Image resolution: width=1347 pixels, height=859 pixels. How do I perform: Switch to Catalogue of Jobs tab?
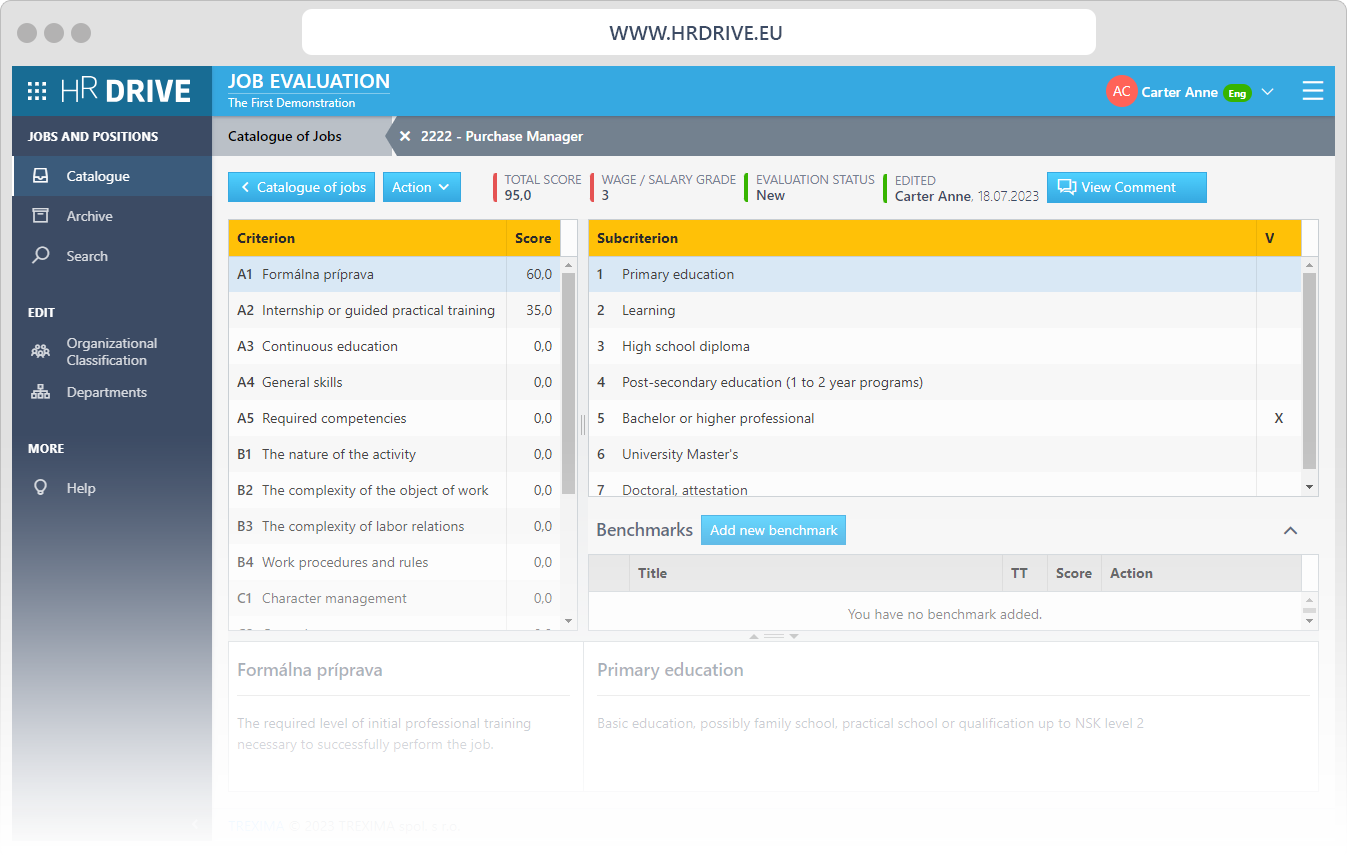pos(285,136)
